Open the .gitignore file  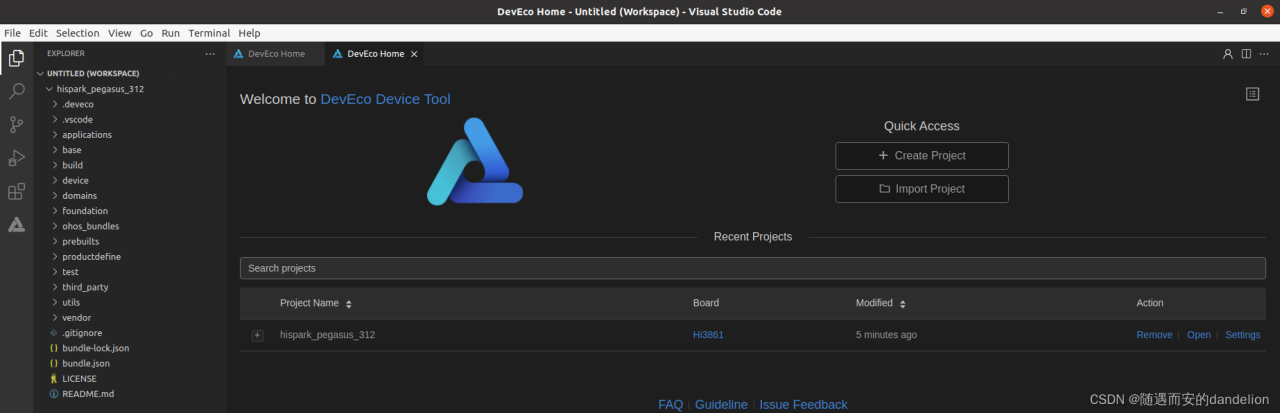[82, 333]
